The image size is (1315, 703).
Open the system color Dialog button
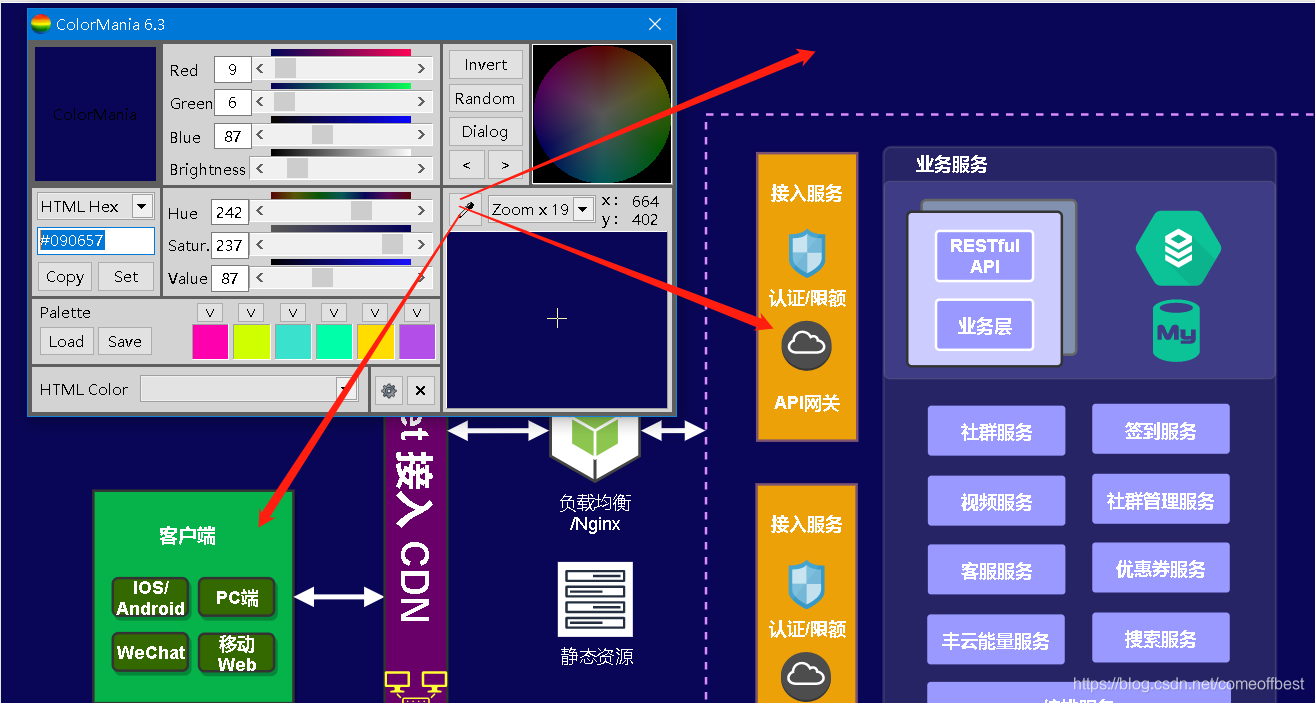tap(486, 131)
